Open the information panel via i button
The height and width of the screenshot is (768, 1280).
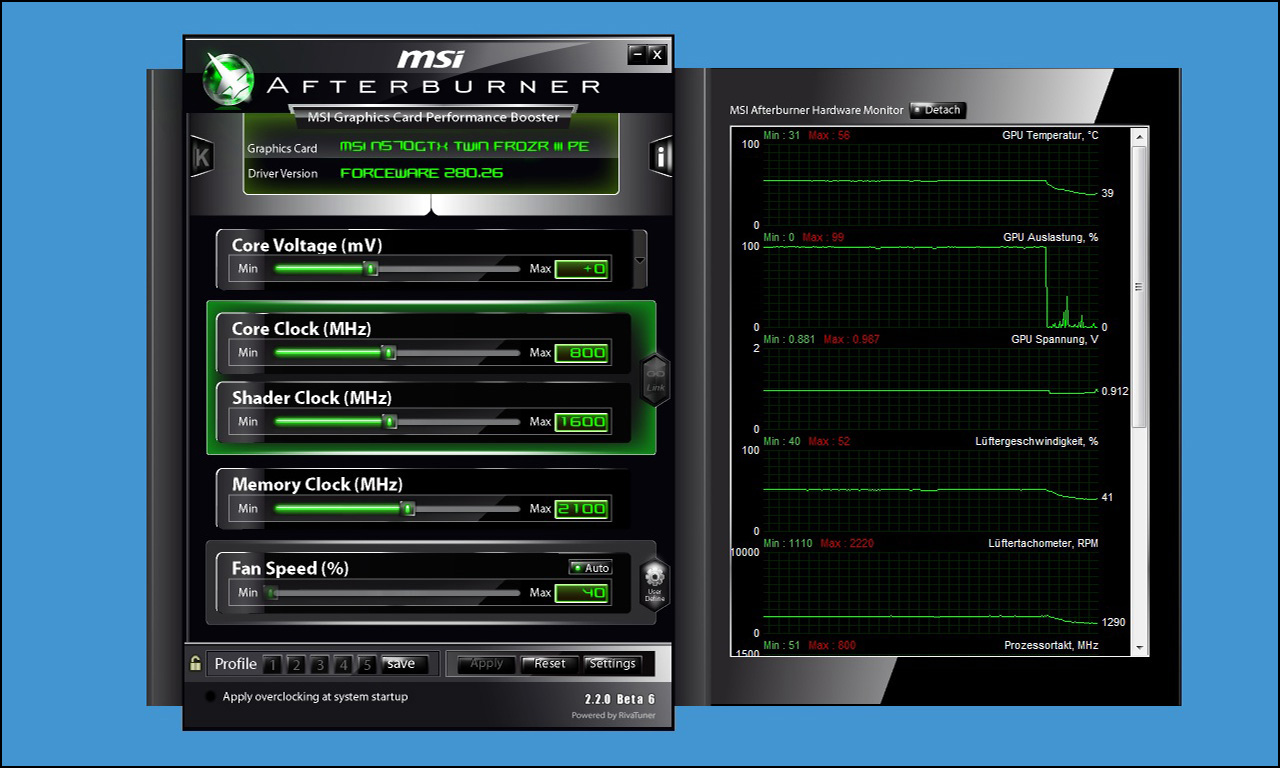[660, 156]
